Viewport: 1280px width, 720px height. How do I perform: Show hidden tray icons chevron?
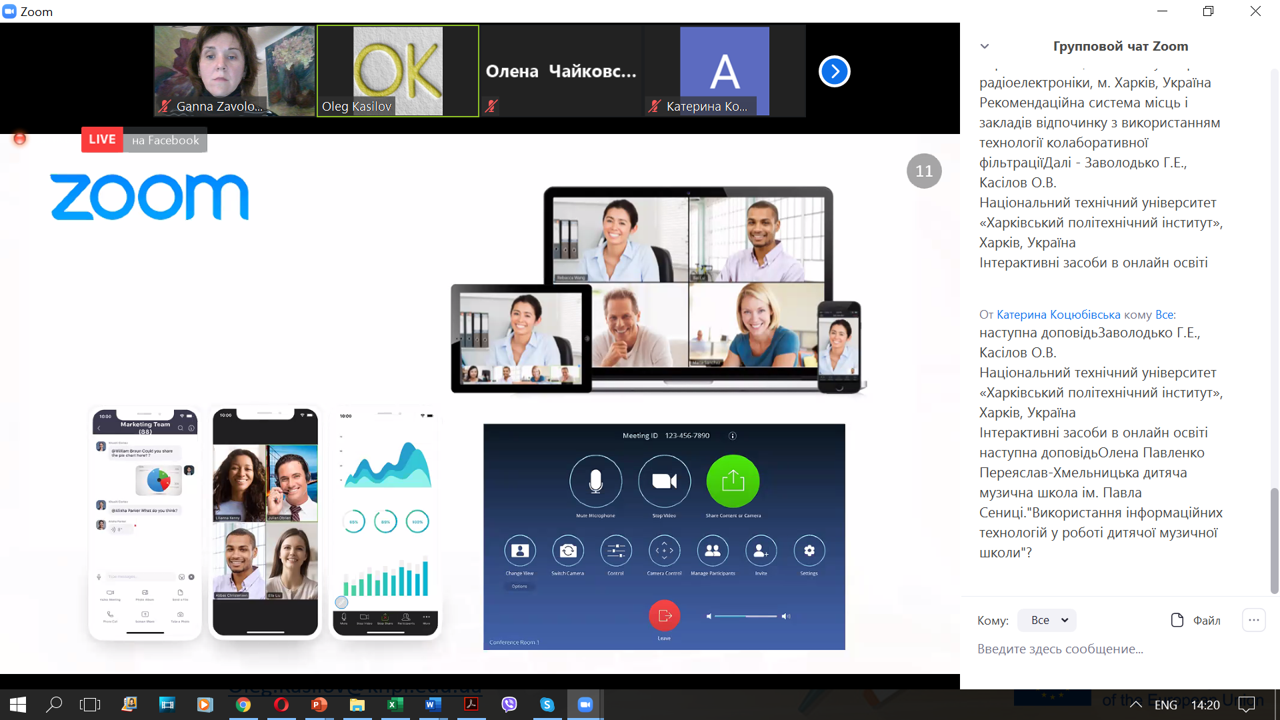tap(1136, 705)
